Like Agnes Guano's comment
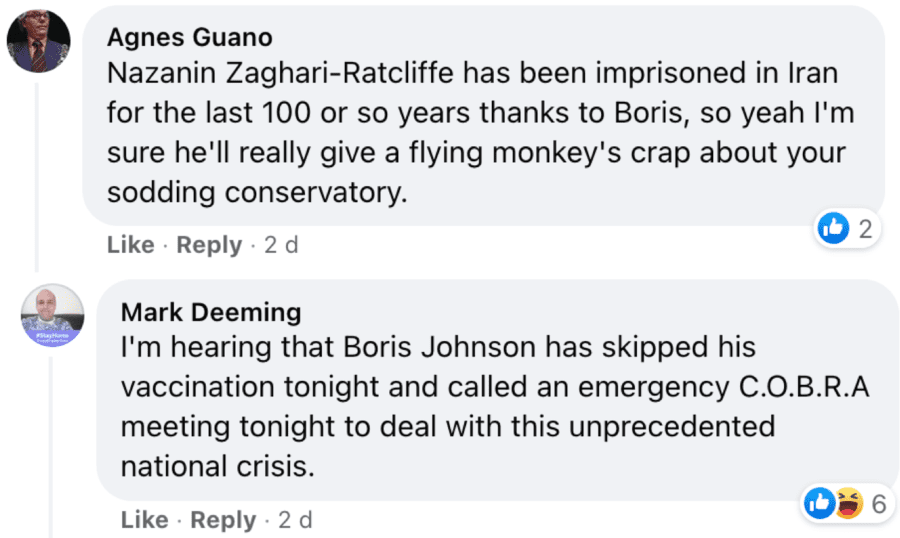The width and height of the screenshot is (900, 538). coord(130,245)
